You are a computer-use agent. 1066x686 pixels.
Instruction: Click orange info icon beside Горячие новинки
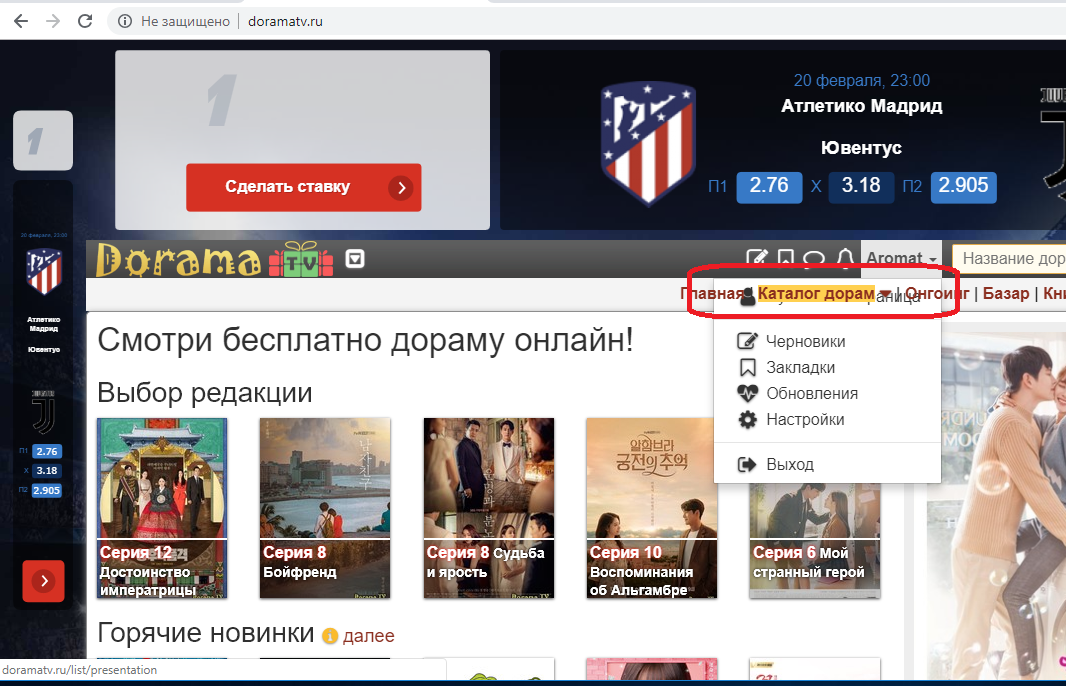(x=330, y=636)
